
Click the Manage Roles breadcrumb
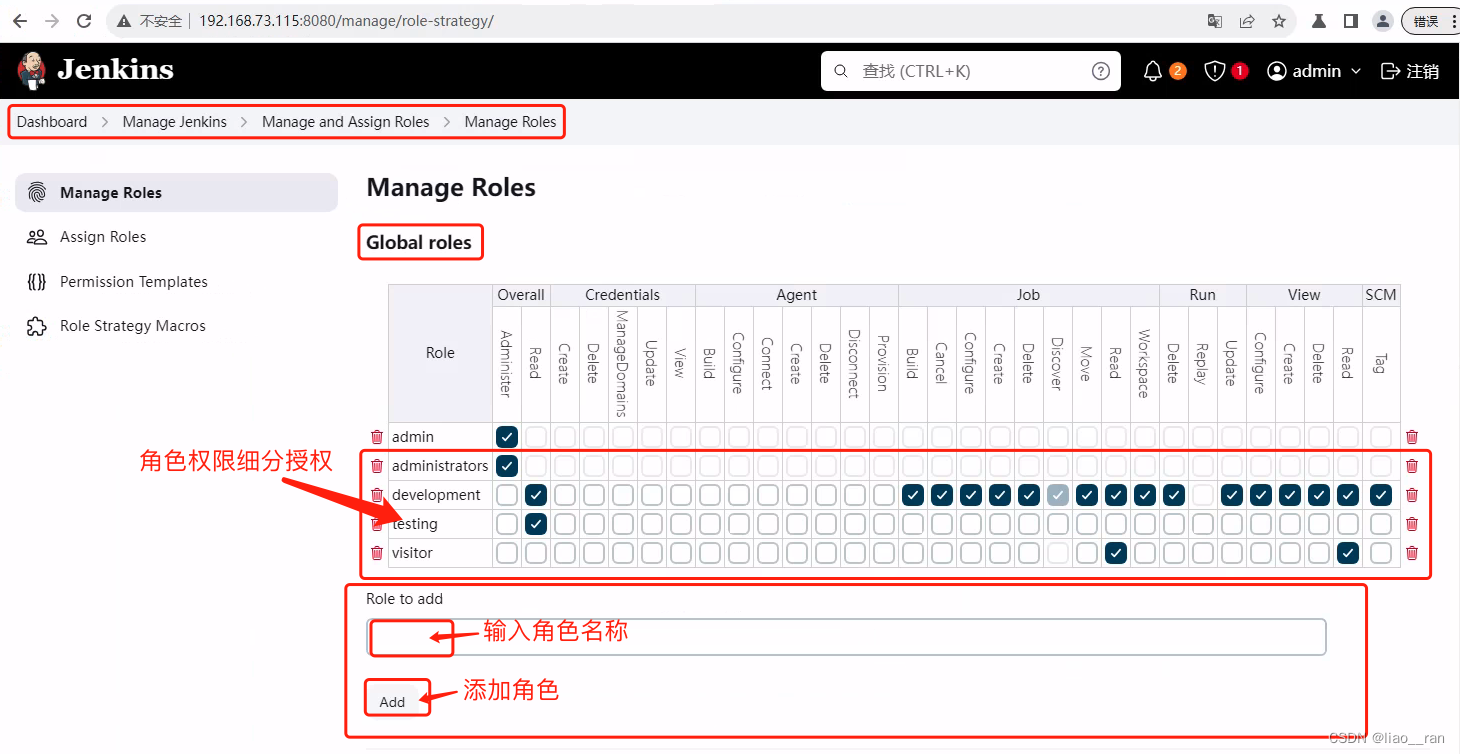[511, 122]
